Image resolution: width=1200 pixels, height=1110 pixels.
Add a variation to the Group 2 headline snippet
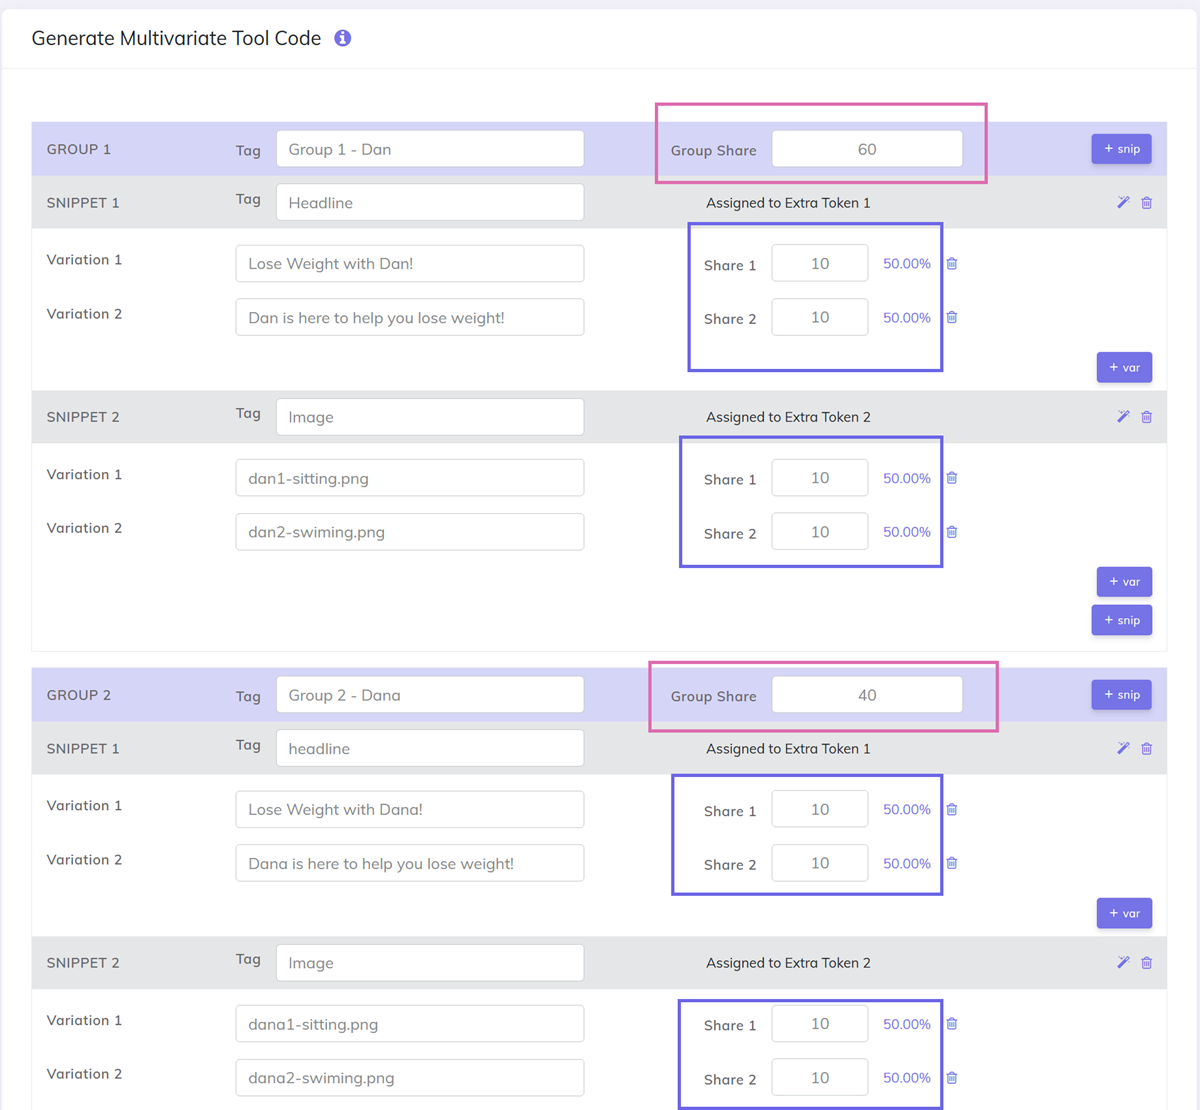coord(1124,912)
